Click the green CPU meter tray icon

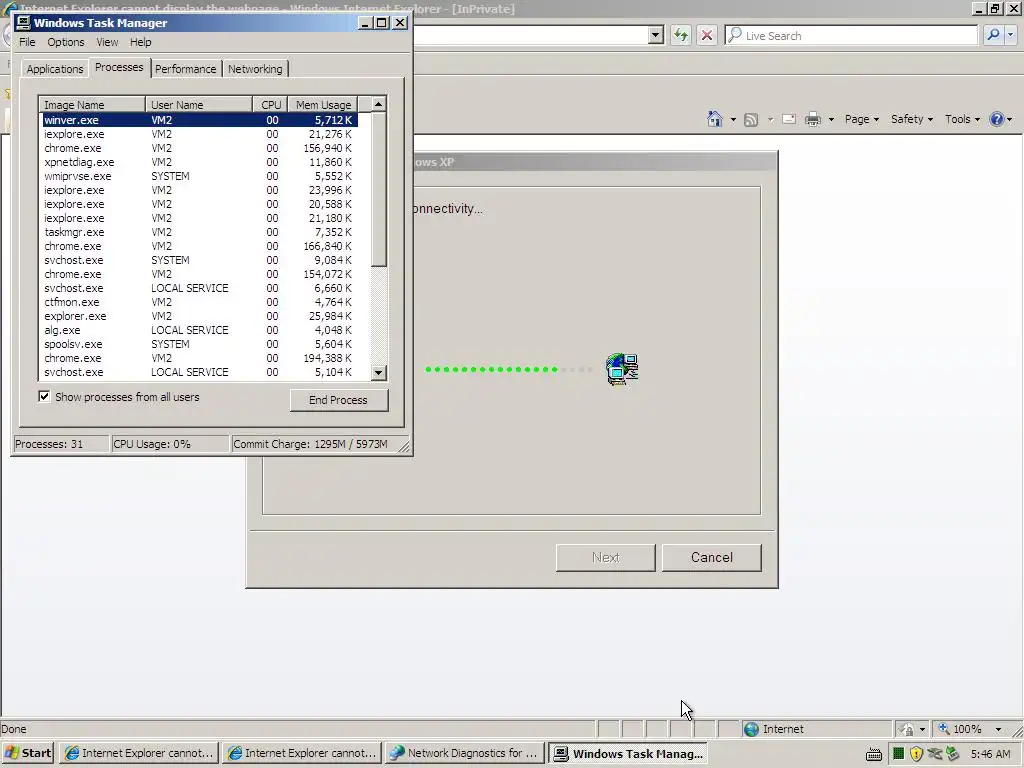click(x=899, y=754)
